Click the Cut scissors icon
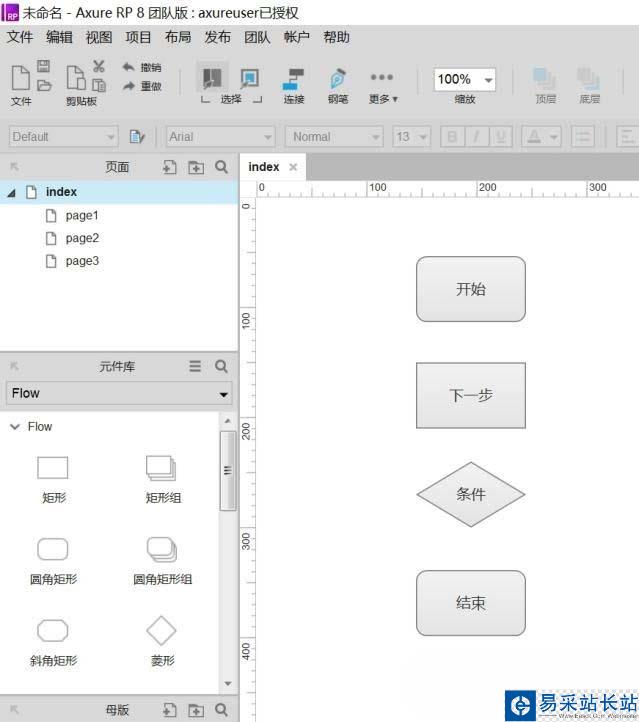 pos(99,66)
